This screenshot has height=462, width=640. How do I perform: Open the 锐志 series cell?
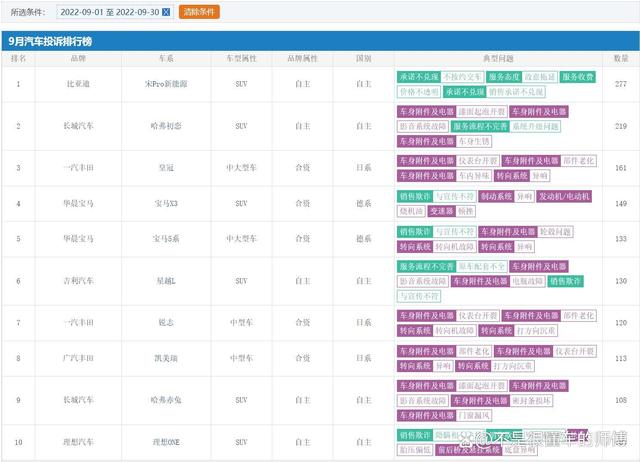tap(166, 322)
